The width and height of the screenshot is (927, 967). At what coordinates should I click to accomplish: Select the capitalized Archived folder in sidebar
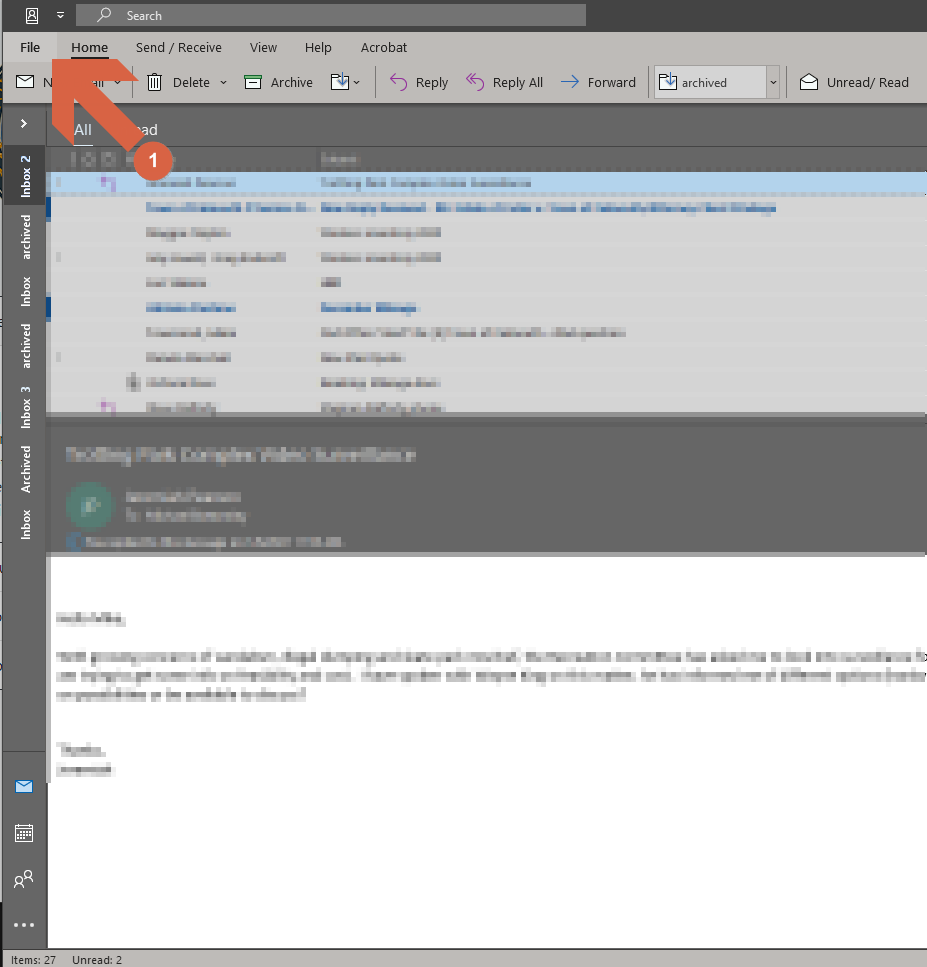coord(25,469)
